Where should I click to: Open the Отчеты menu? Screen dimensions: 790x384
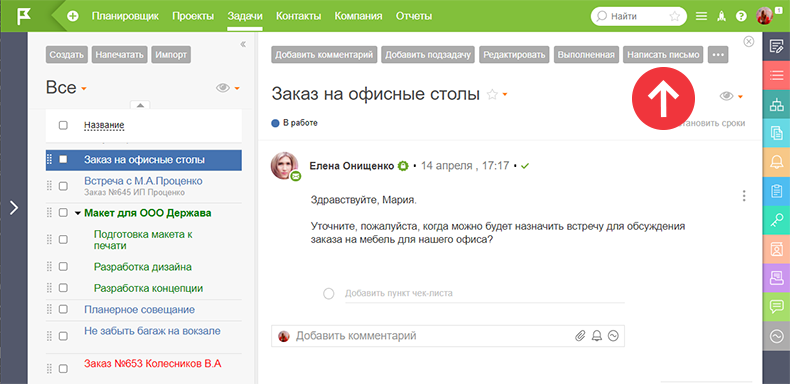[x=414, y=16]
